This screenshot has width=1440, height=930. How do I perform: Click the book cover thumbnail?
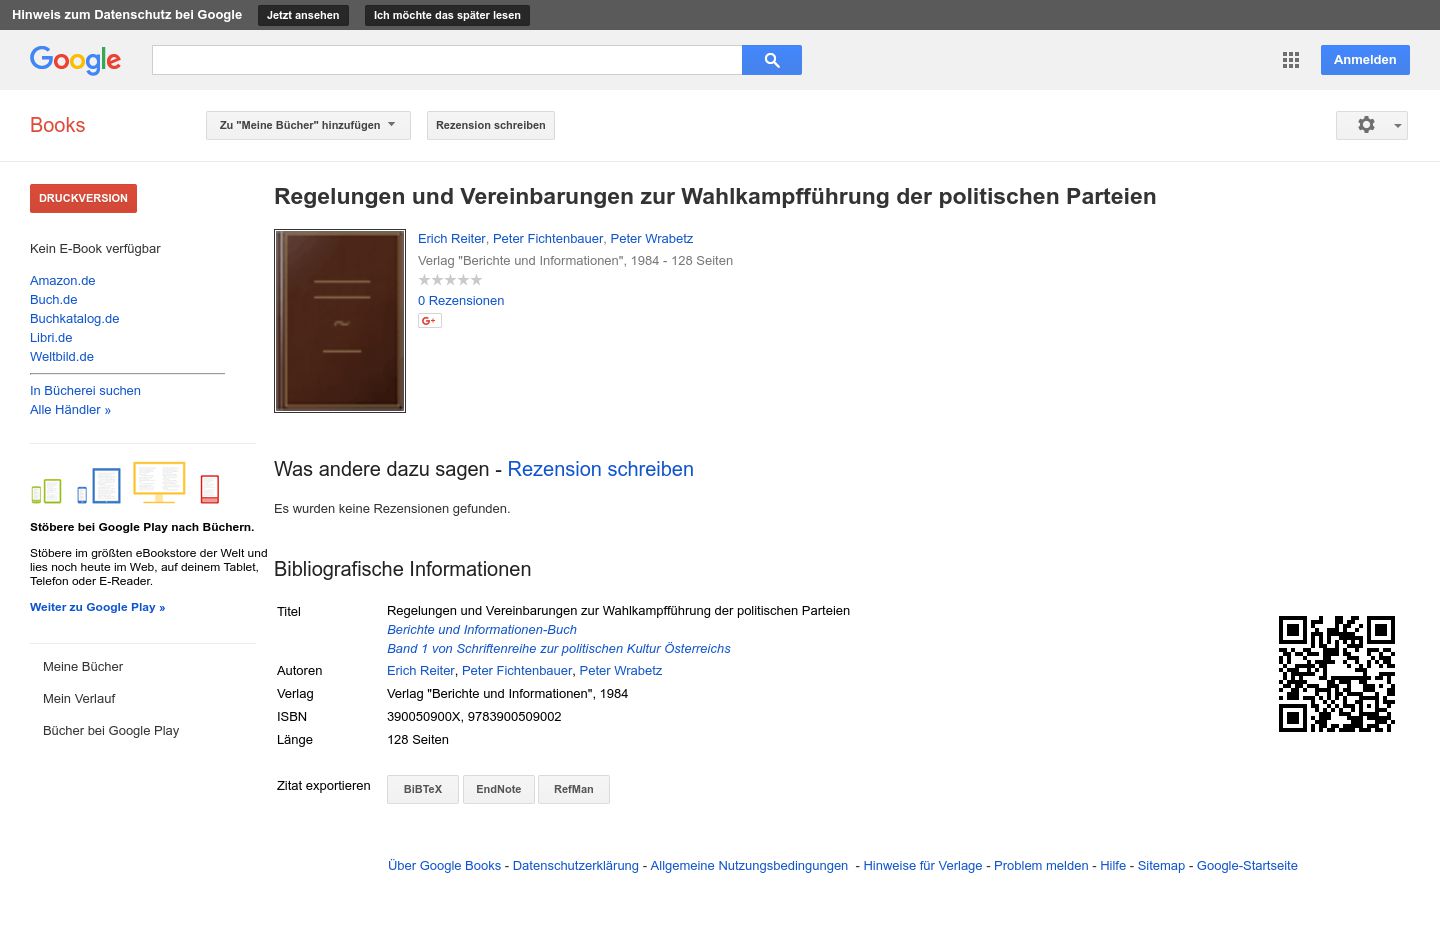click(340, 321)
